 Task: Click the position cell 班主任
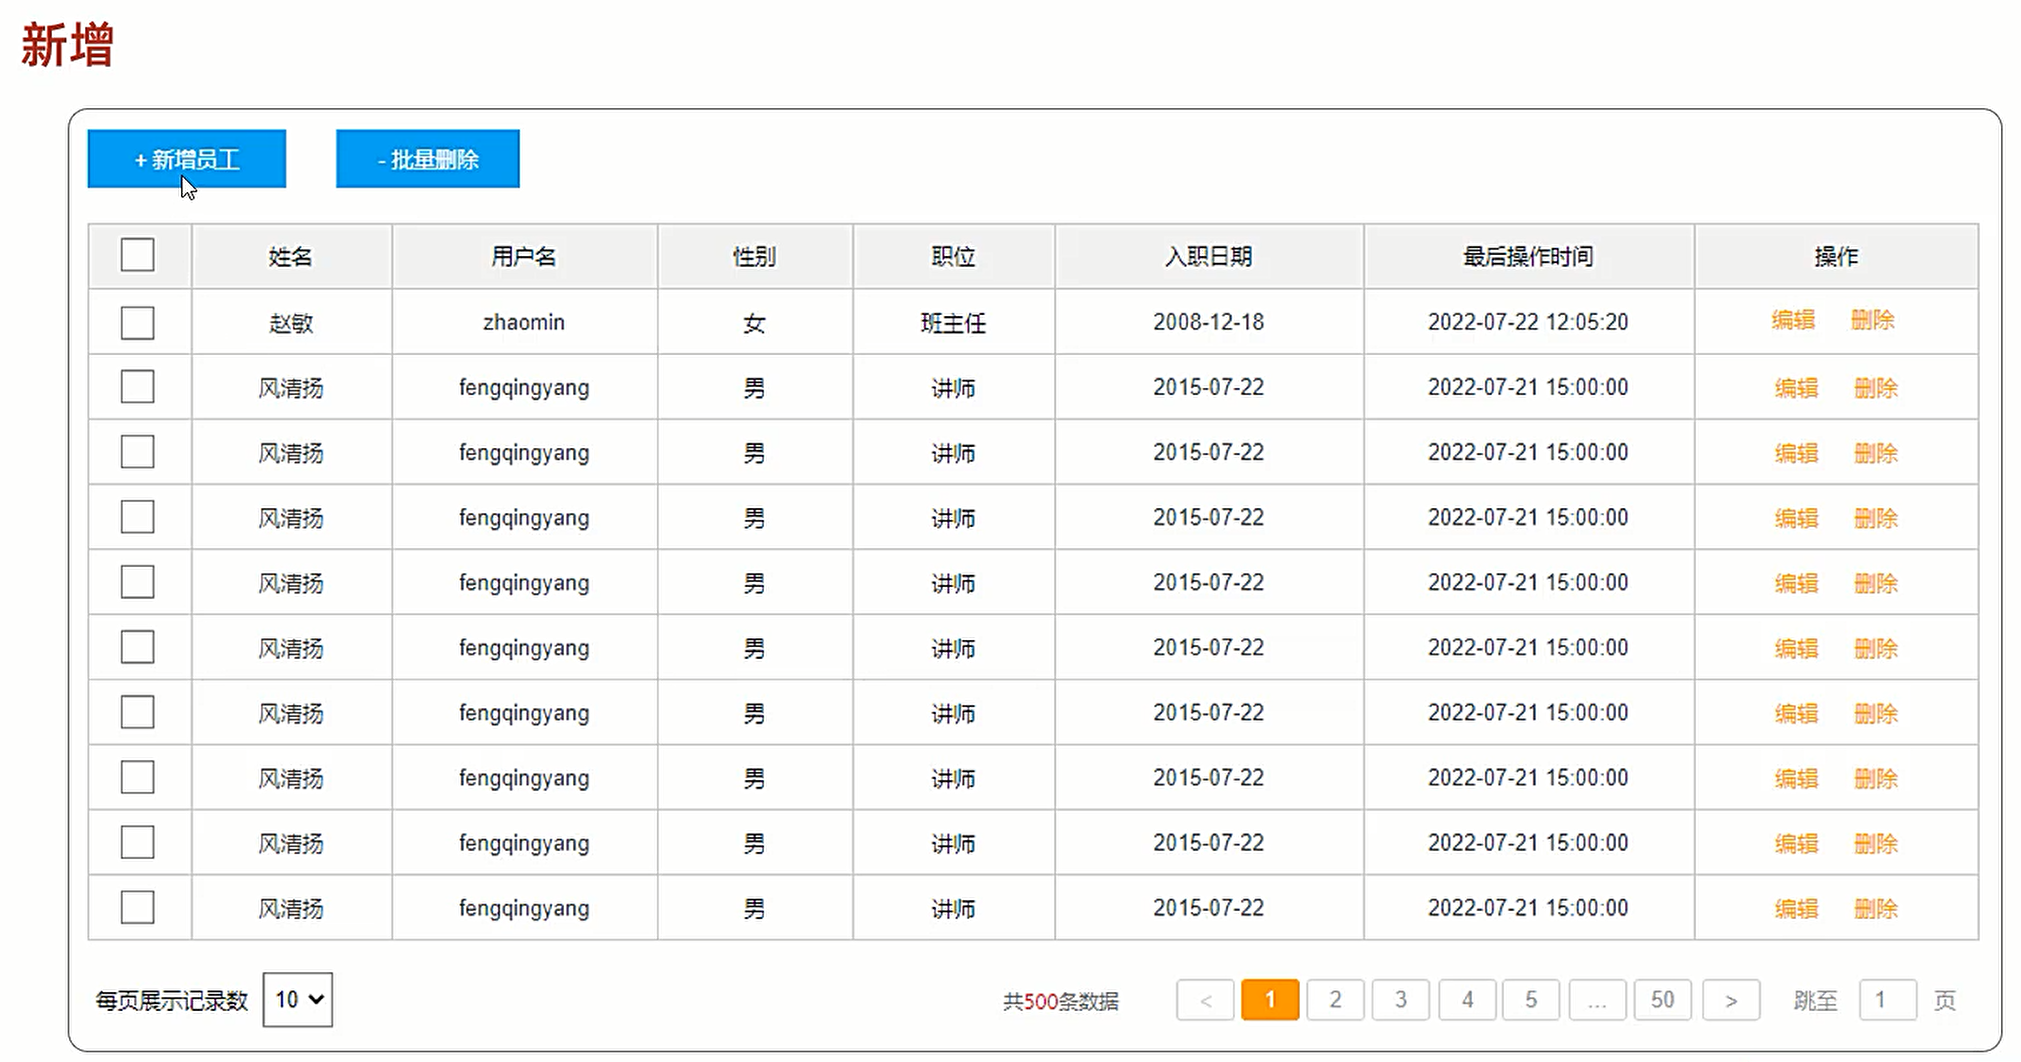coord(953,323)
